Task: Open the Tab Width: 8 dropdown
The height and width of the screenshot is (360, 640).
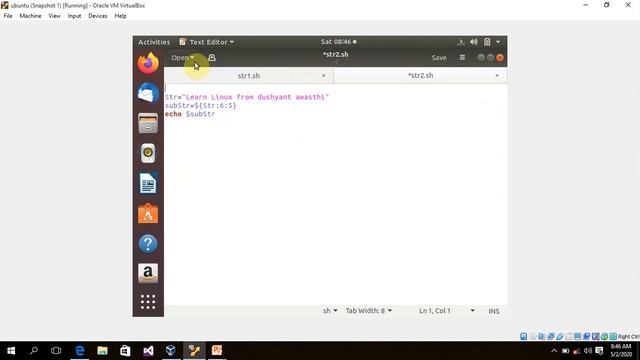Action: (x=369, y=311)
